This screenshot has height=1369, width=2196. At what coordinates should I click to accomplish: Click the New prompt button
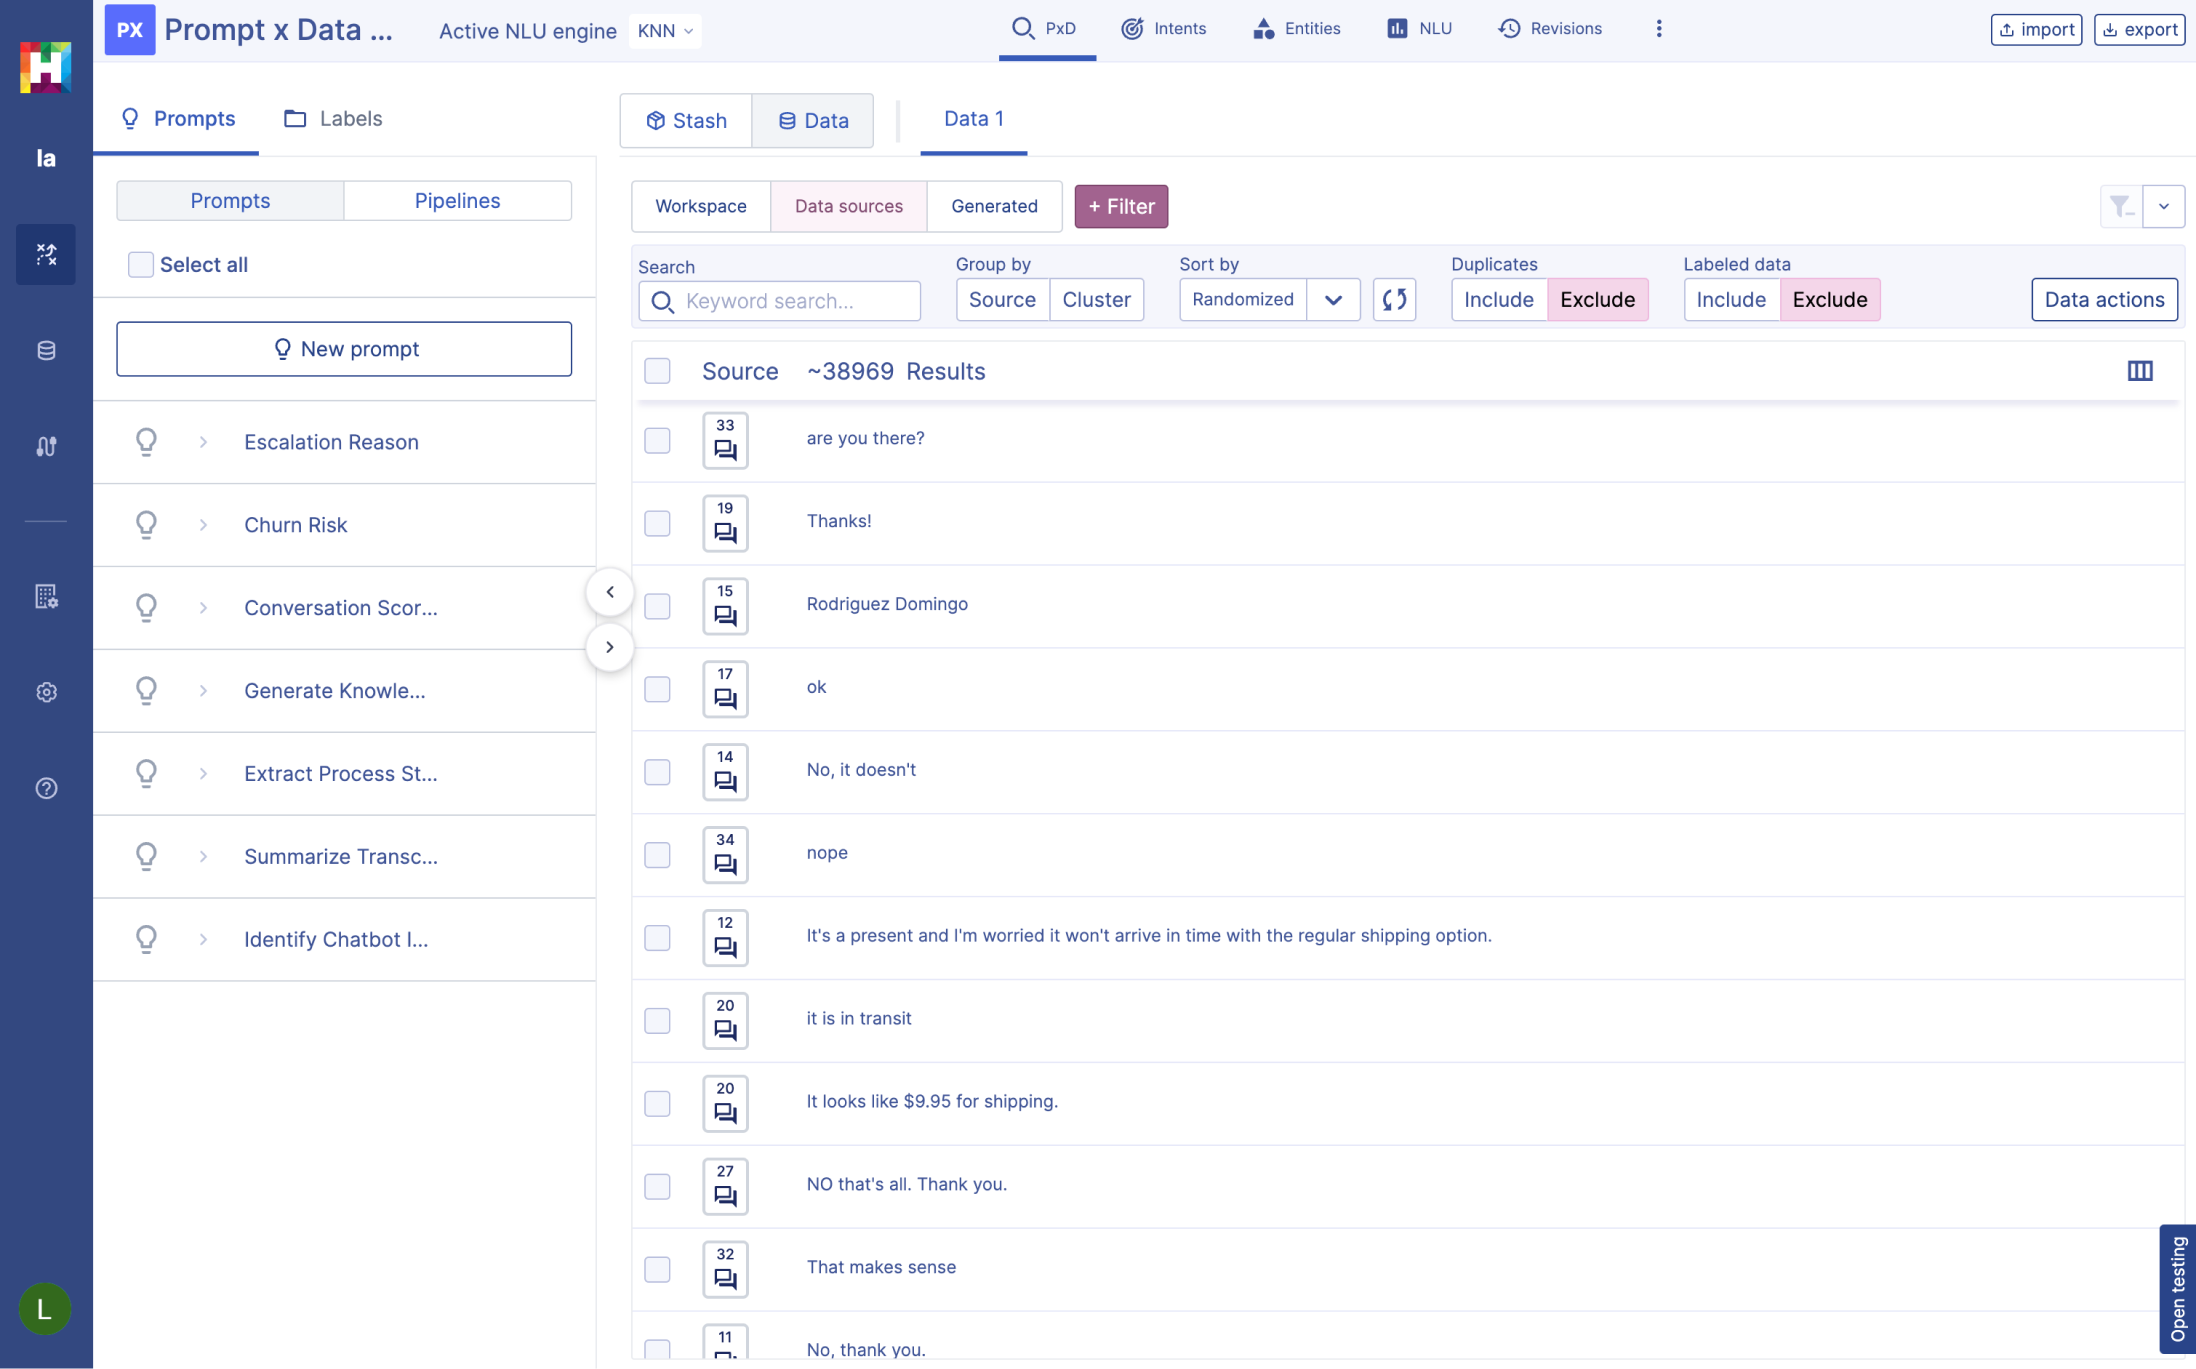click(344, 349)
